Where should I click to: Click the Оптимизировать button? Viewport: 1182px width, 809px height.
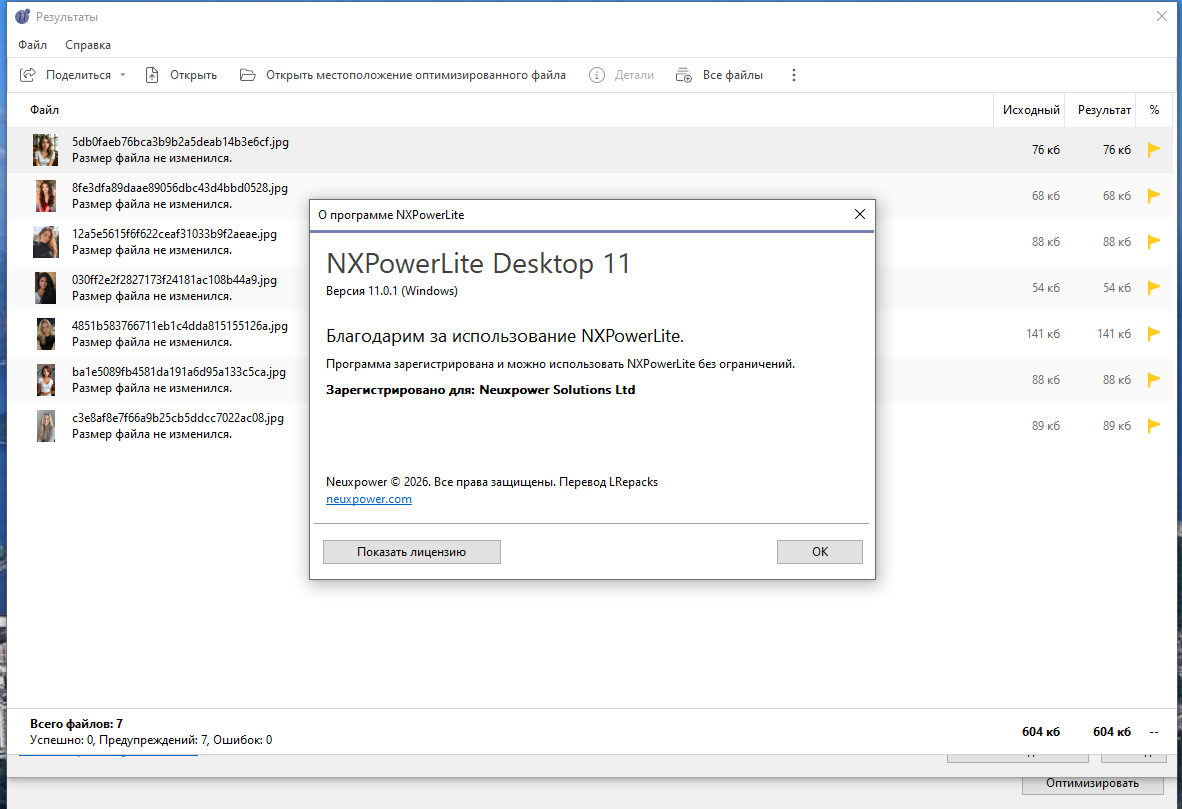(1092, 783)
